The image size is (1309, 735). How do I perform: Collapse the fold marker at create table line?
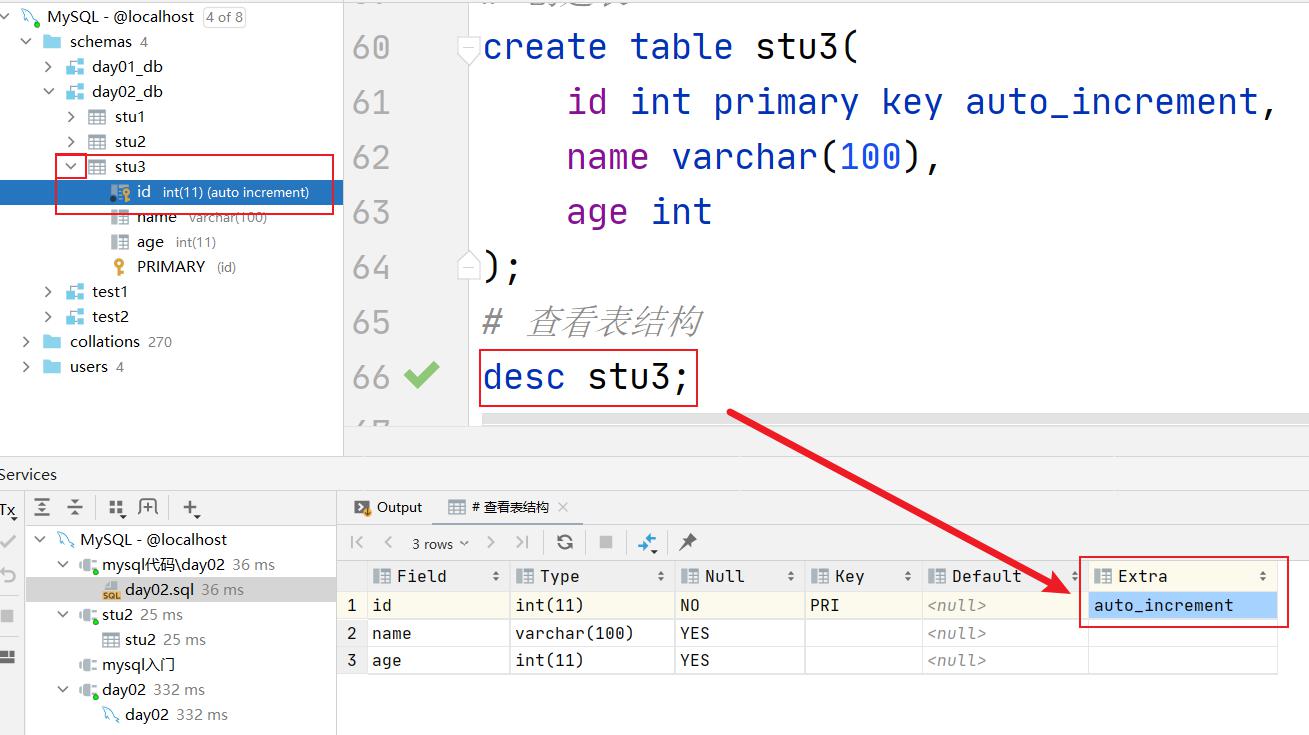[468, 48]
